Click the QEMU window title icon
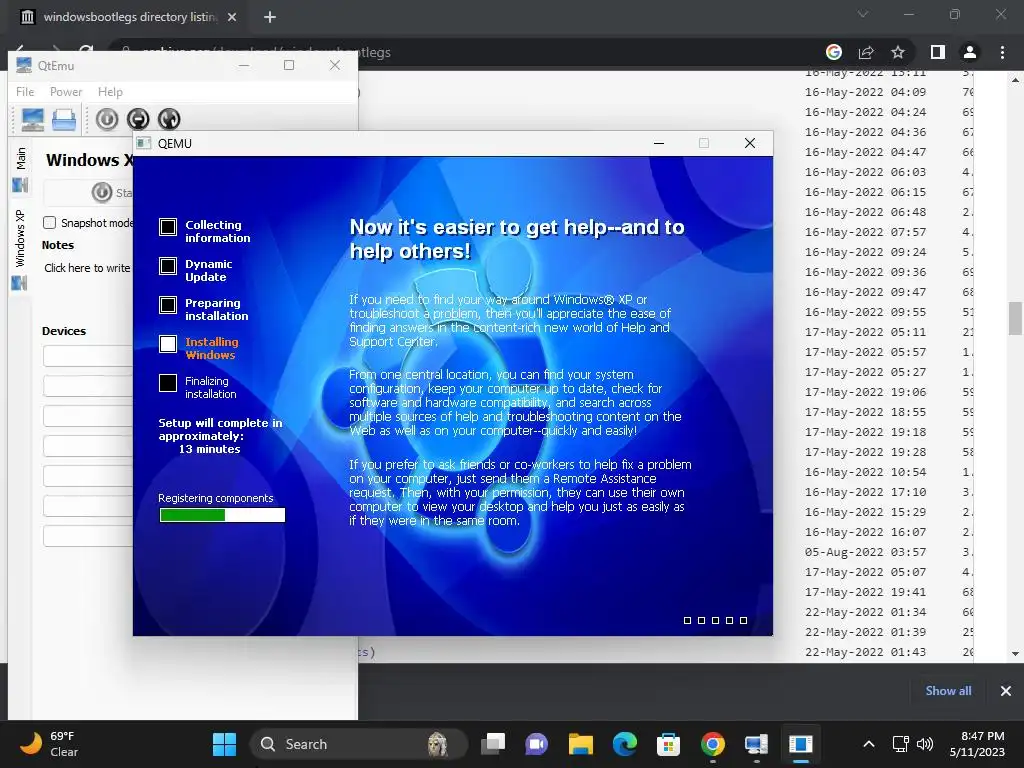The image size is (1024, 768). pos(144,143)
